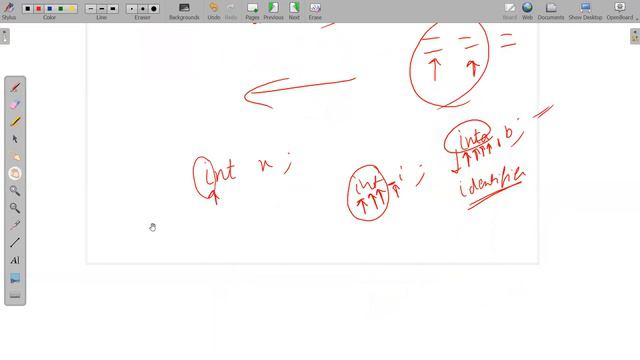Choose the thin line width
This screenshot has width=640, height=360.
point(91,9)
